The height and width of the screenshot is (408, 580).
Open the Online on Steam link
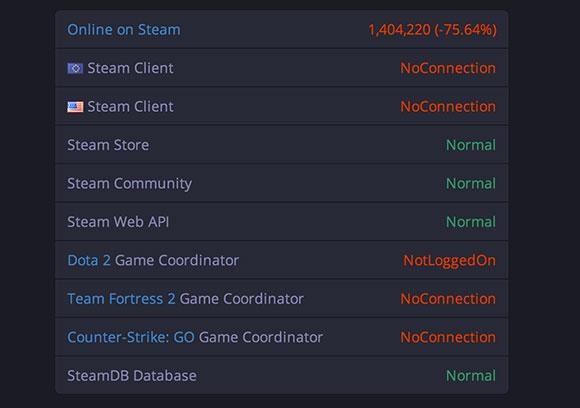point(124,30)
